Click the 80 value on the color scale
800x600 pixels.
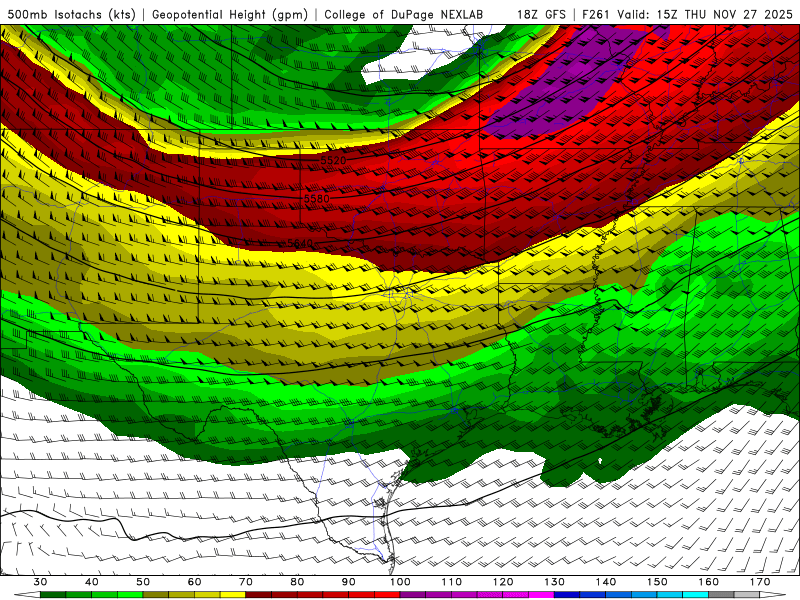coord(297,582)
